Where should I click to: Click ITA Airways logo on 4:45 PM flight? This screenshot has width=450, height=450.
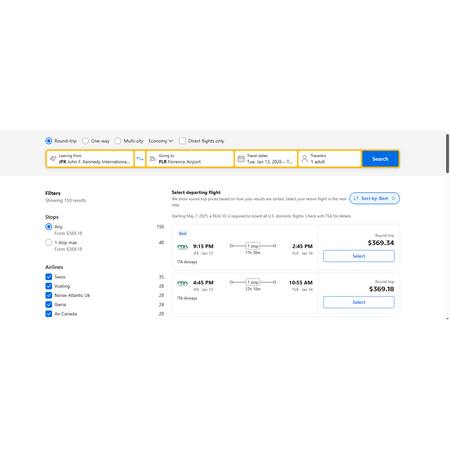(x=182, y=283)
